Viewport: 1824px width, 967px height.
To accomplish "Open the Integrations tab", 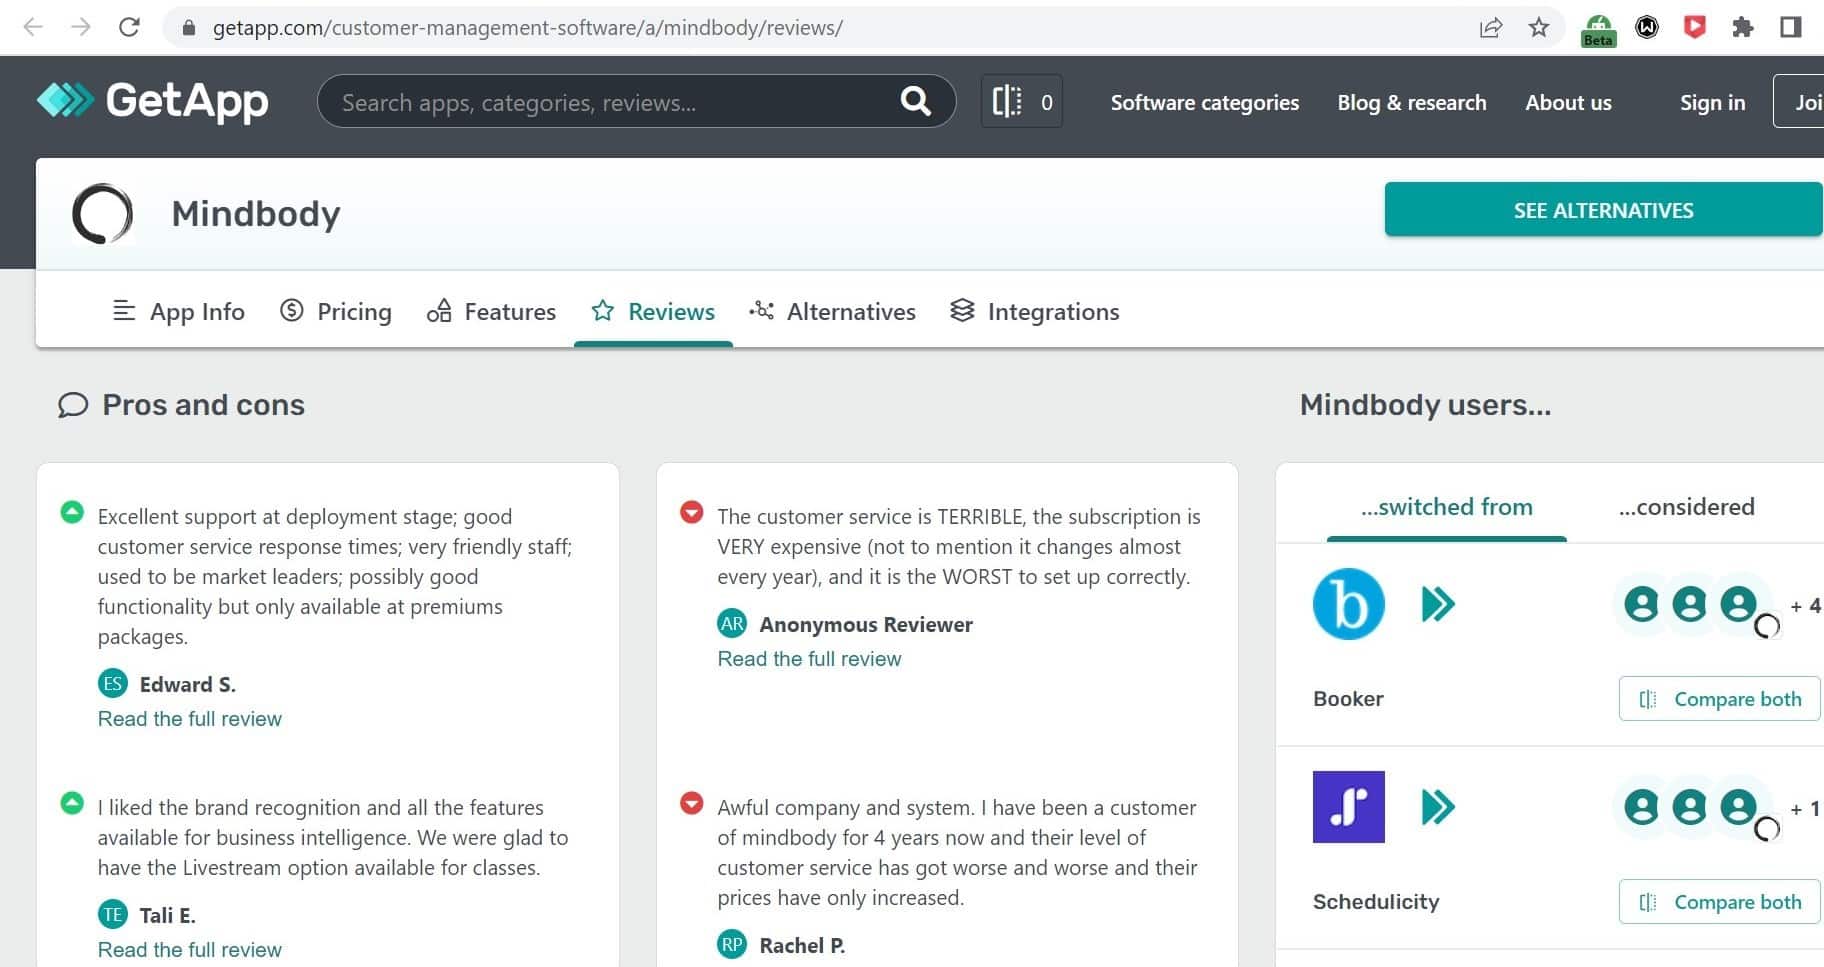I will (1035, 312).
